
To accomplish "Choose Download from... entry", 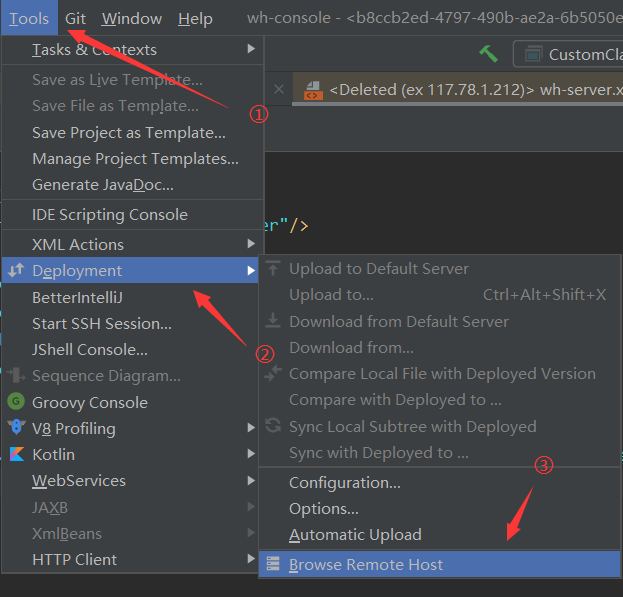I will pos(351,348).
